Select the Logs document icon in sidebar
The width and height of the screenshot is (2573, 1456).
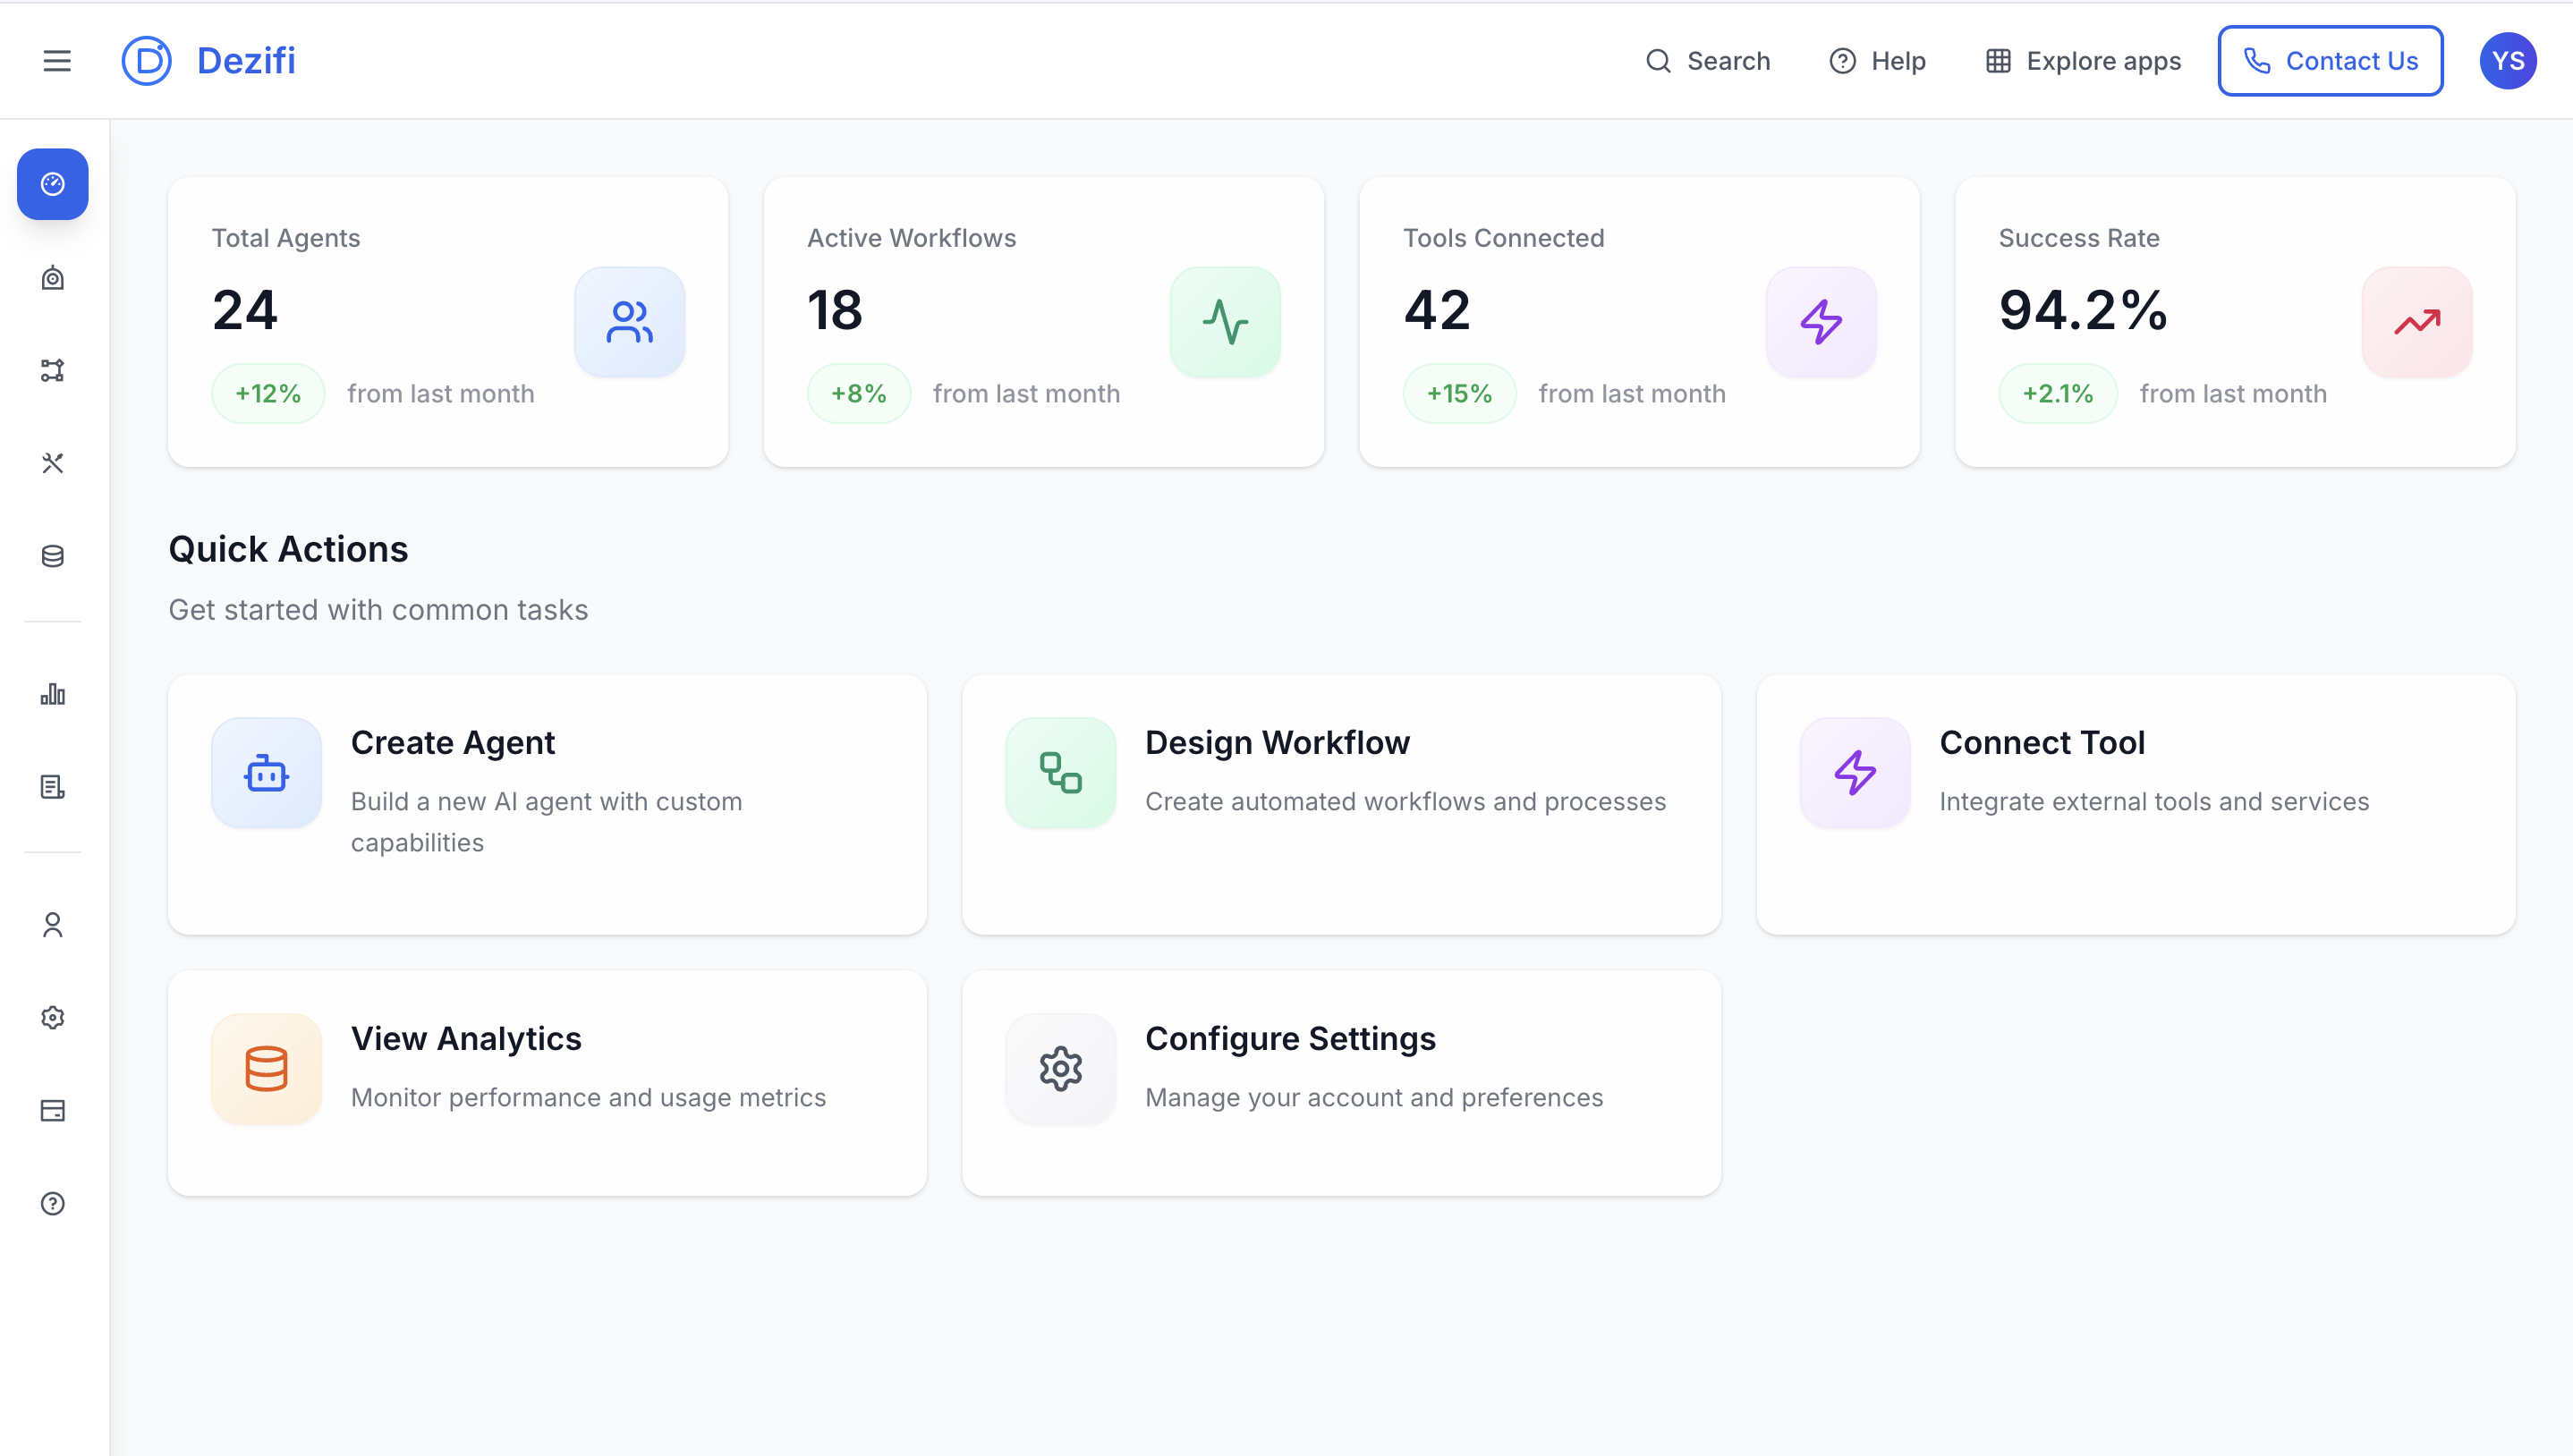52,786
